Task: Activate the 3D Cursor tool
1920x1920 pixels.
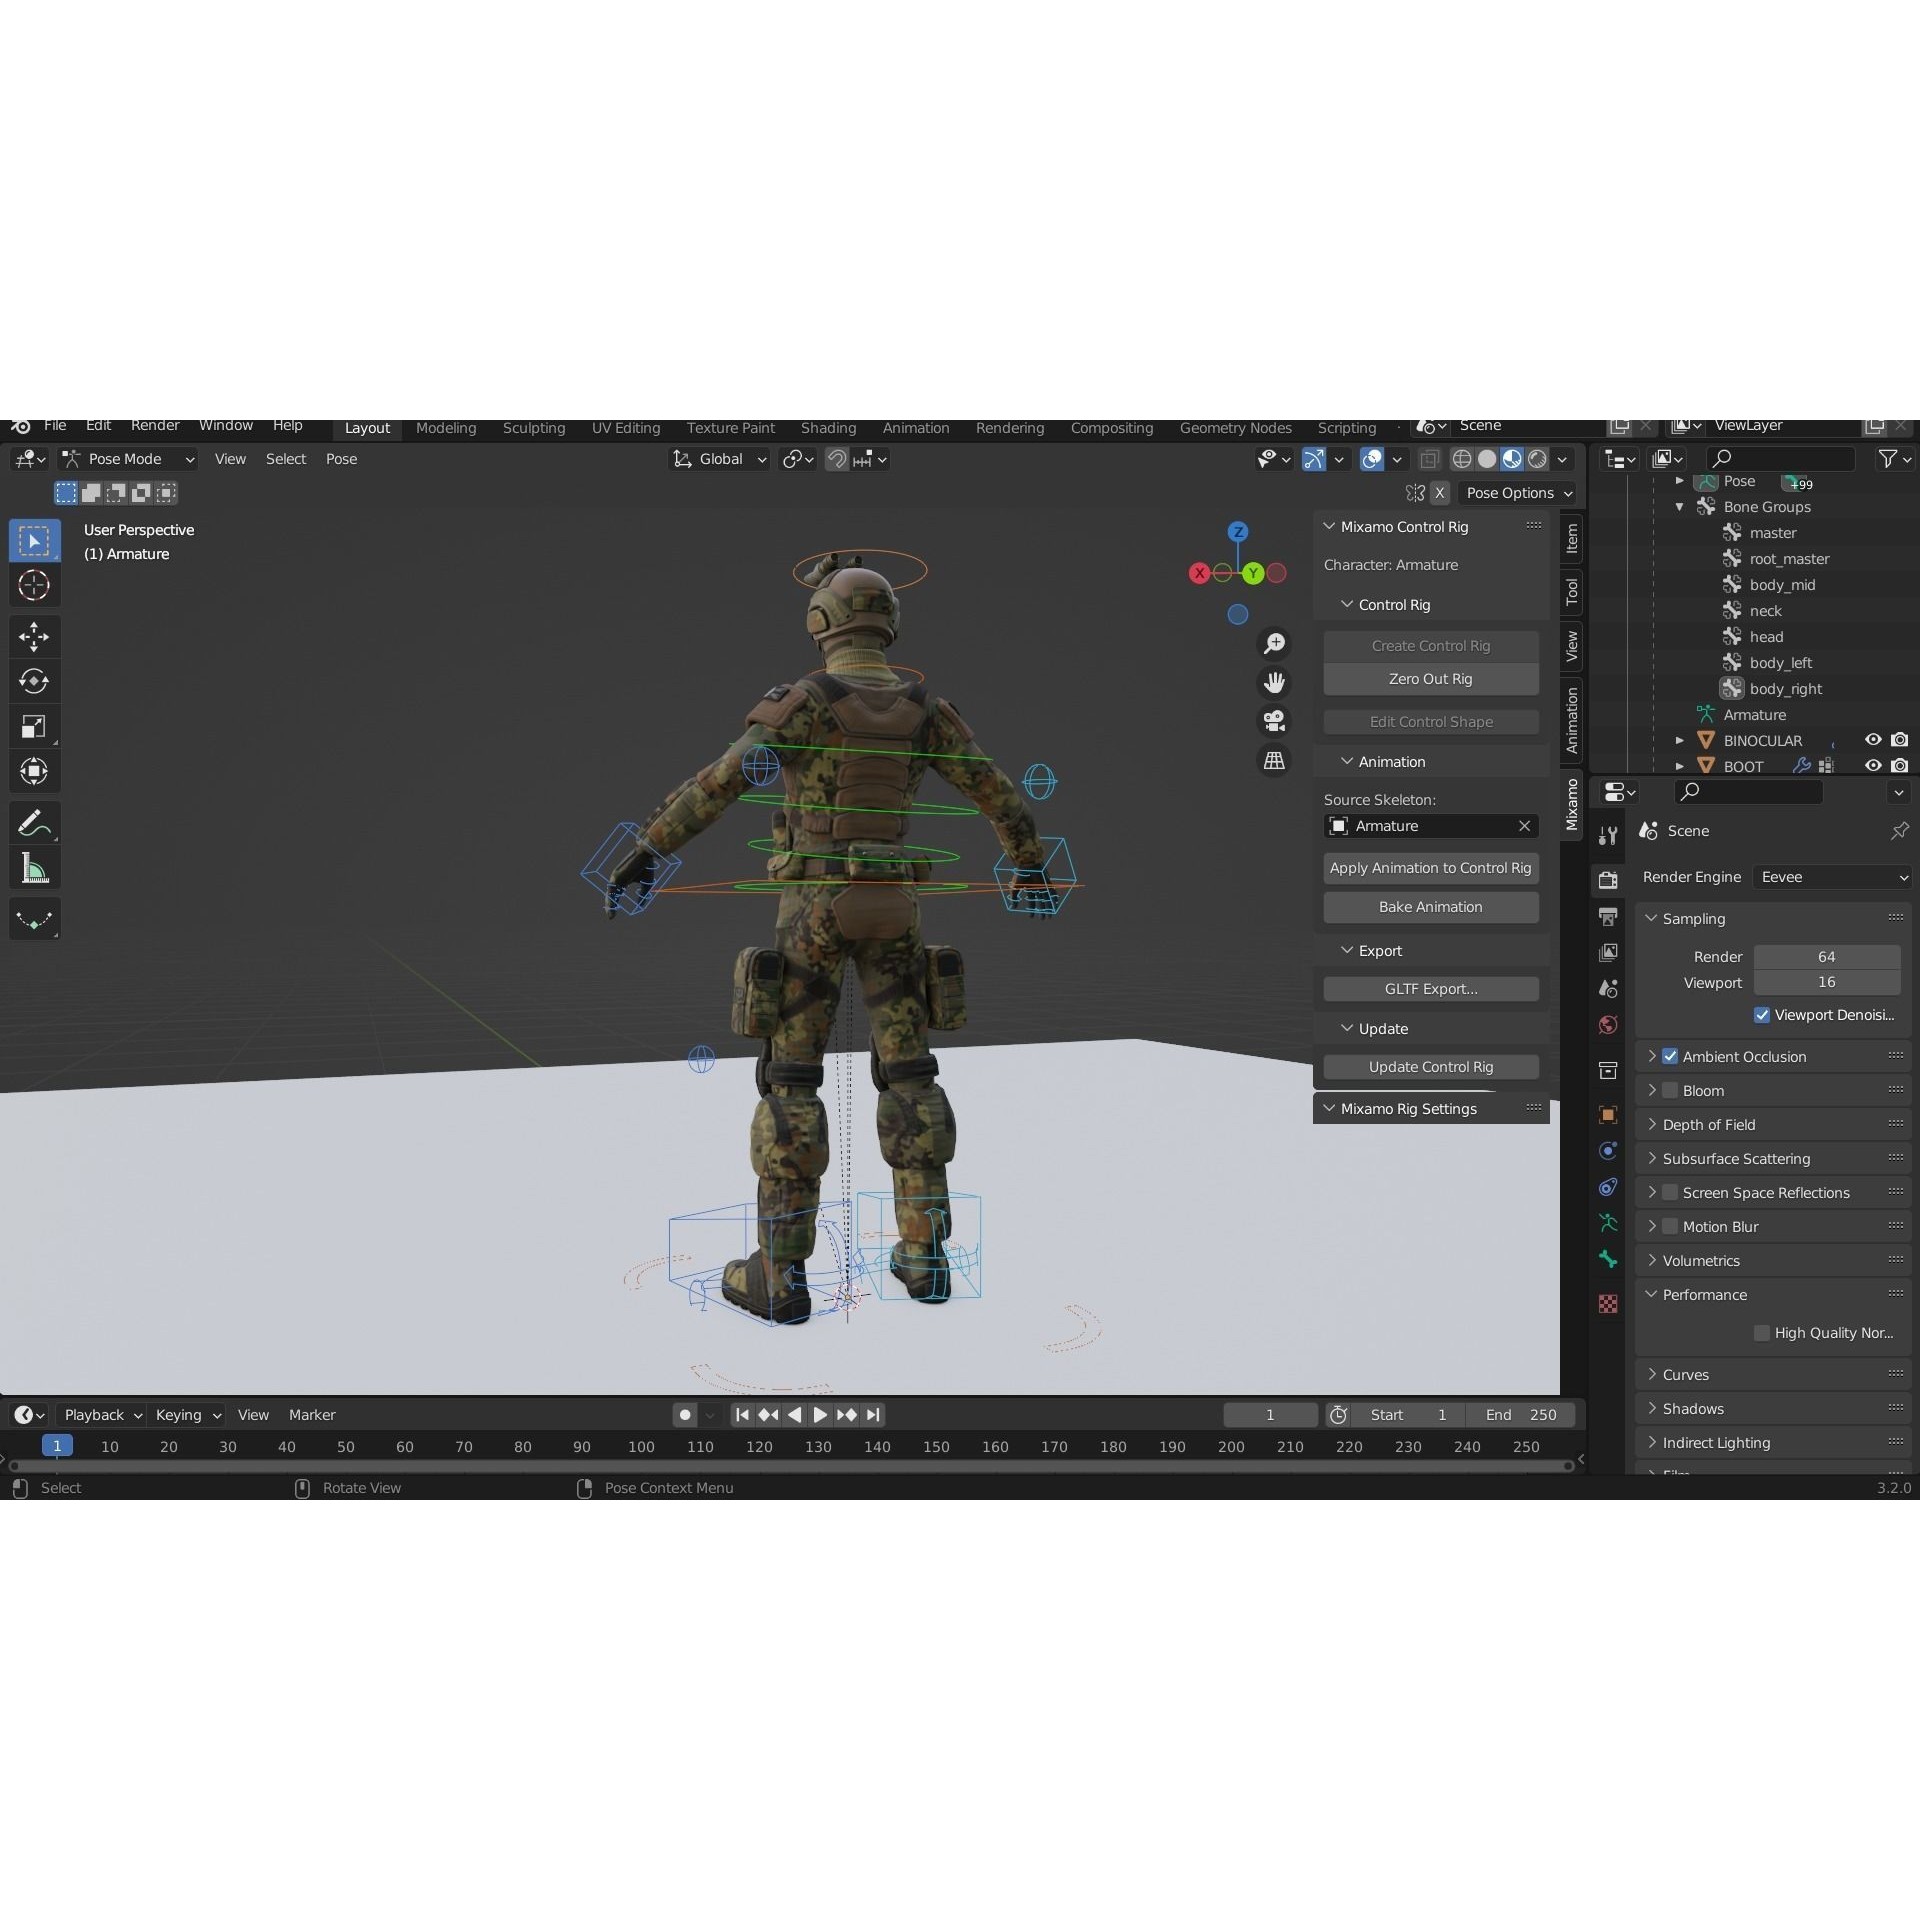Action: click(34, 585)
